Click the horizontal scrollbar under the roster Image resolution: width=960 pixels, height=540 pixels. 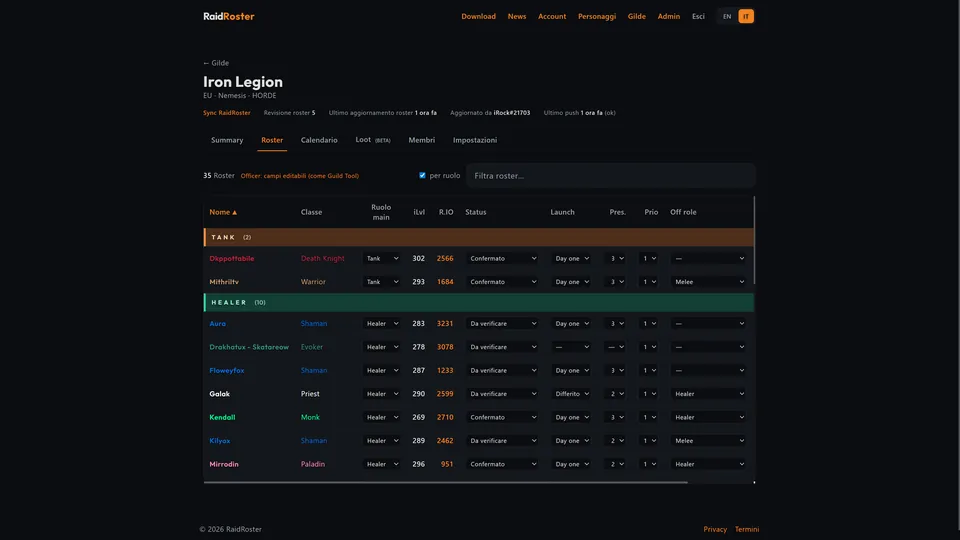[x=446, y=482]
